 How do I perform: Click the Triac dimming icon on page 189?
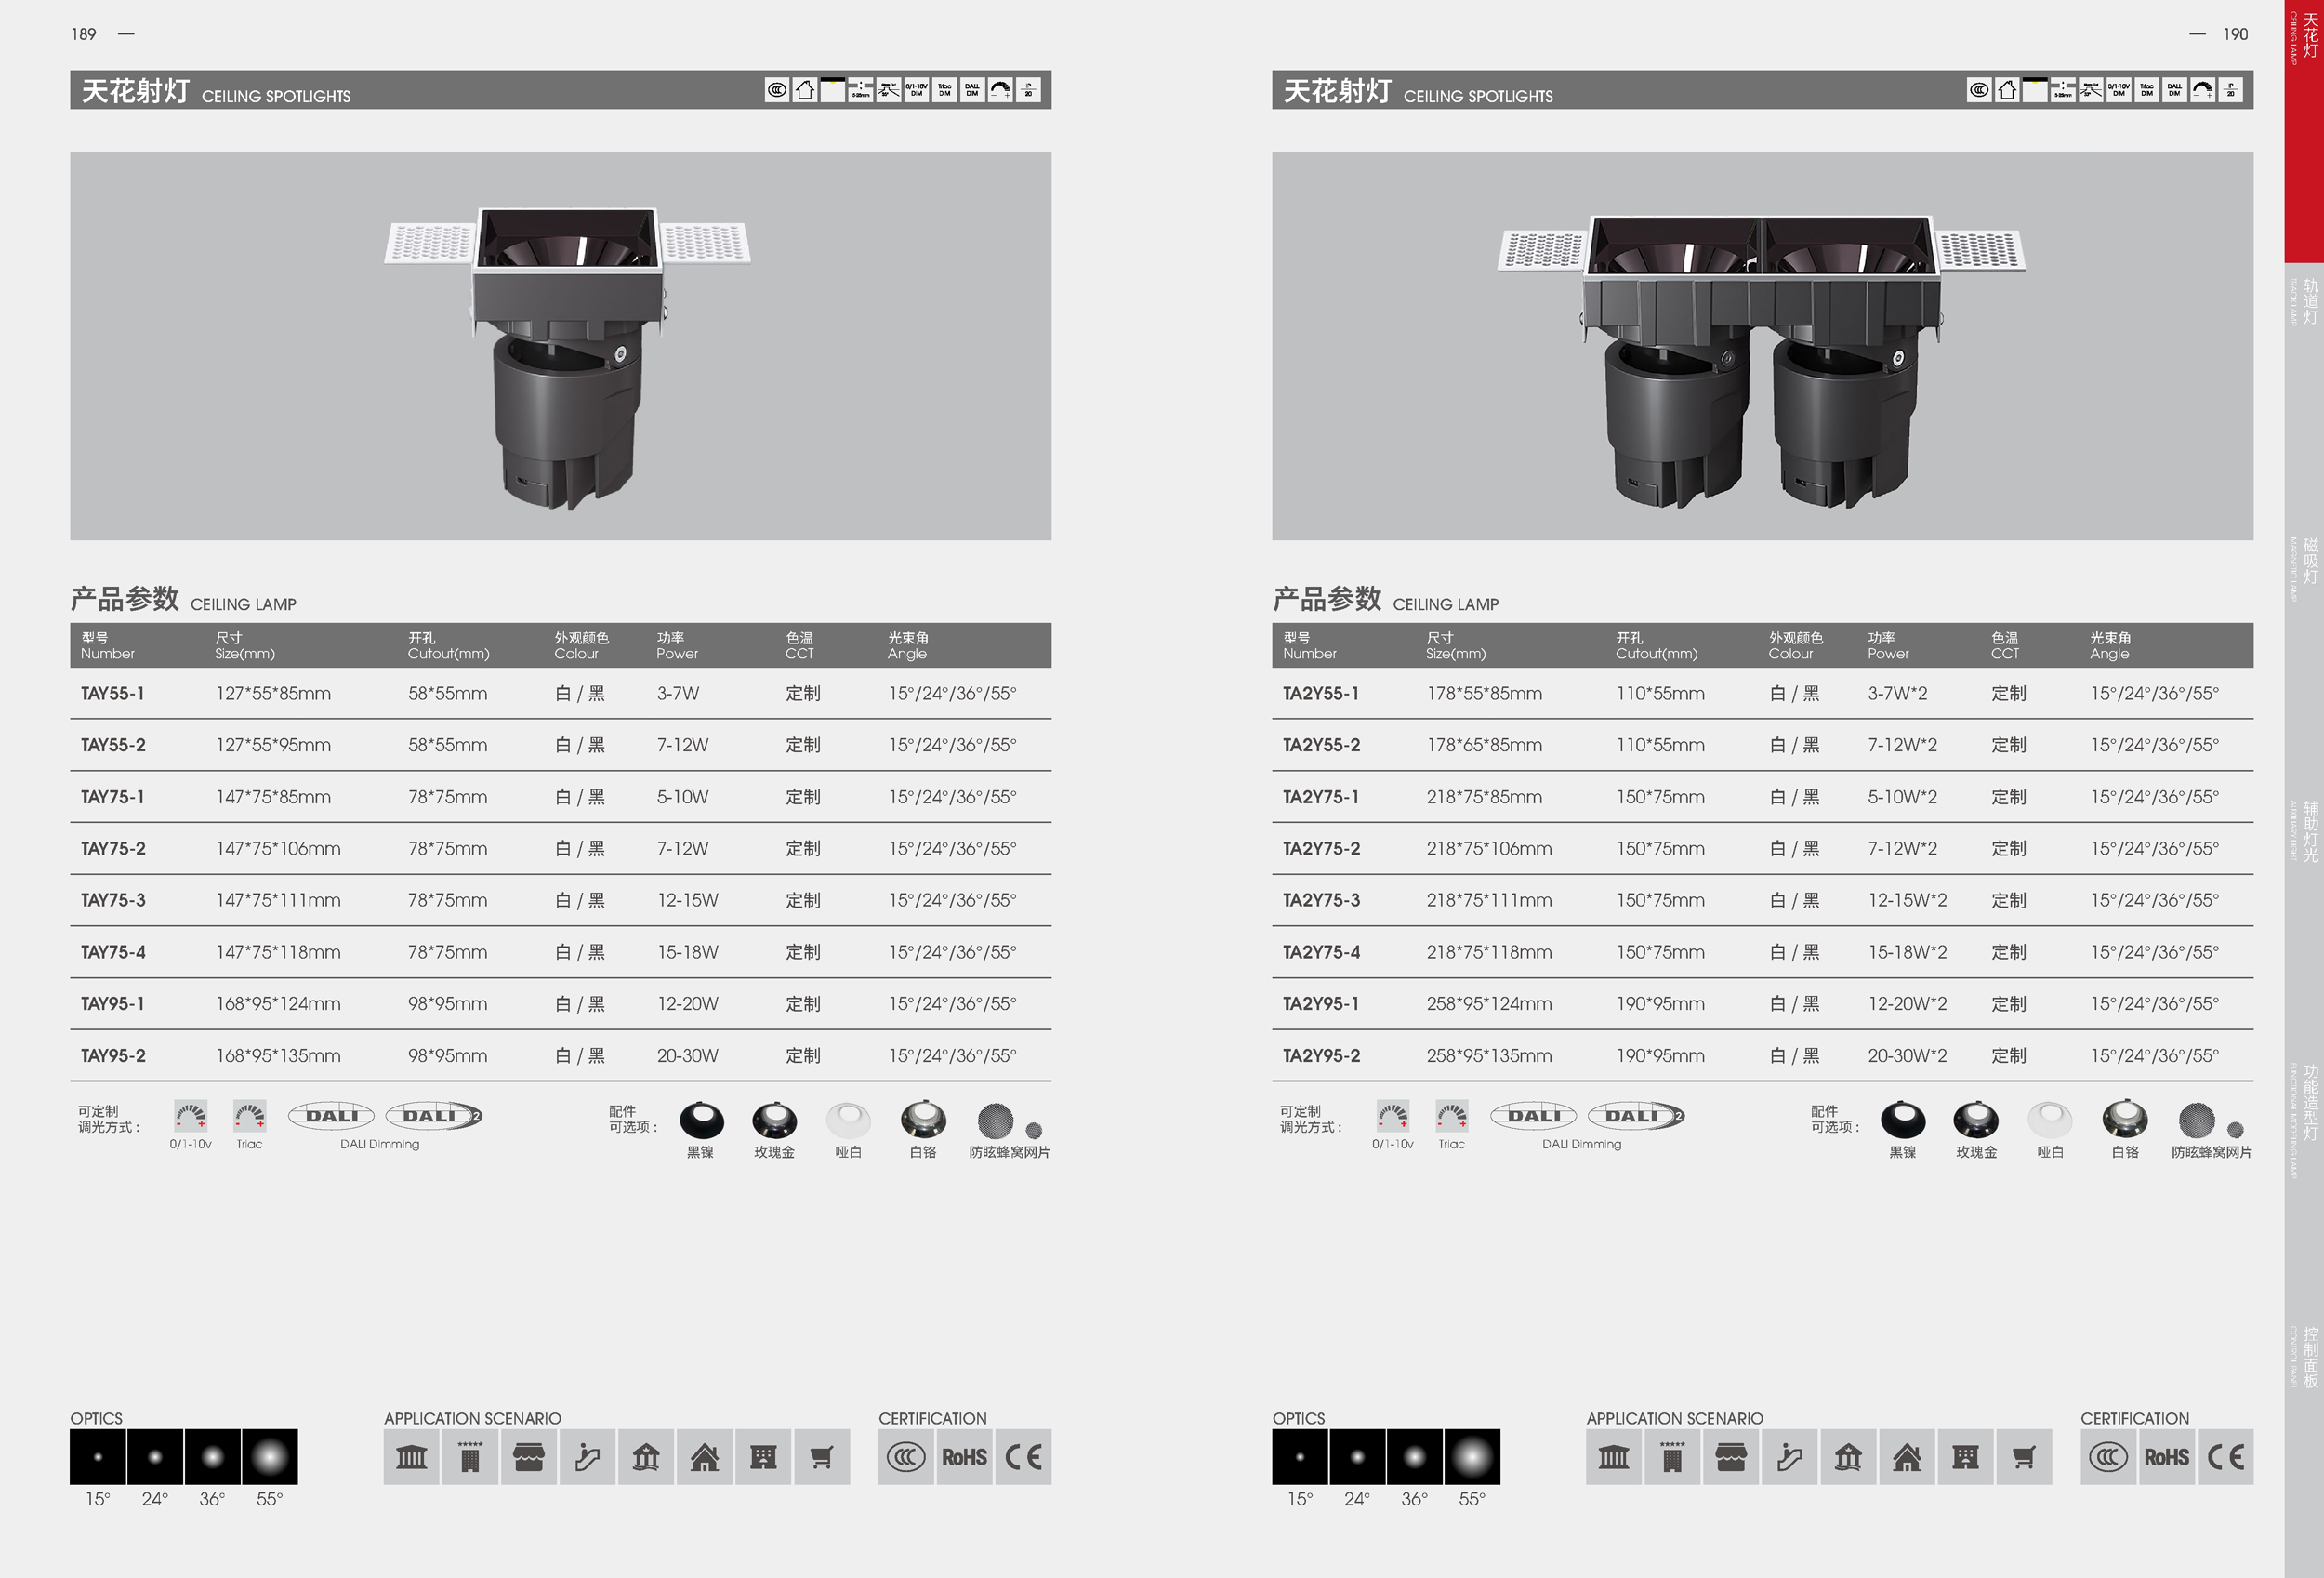pos(249,1116)
